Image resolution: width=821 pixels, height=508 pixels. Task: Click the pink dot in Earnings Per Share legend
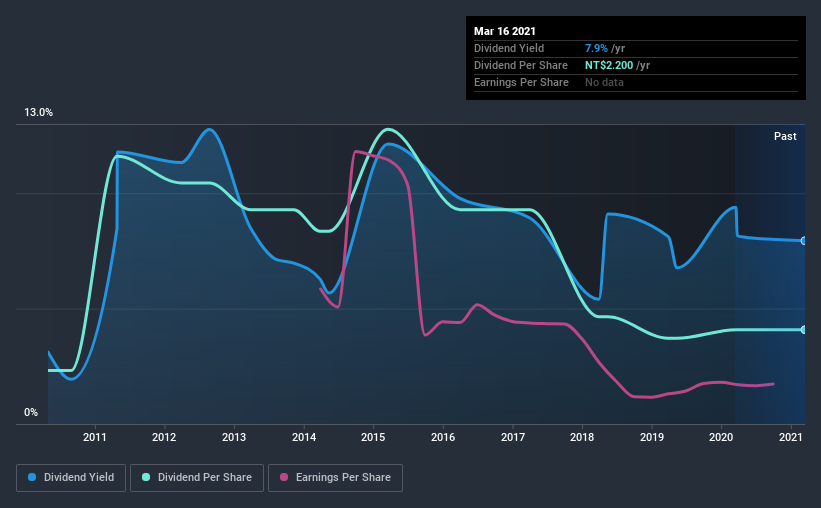pos(284,477)
